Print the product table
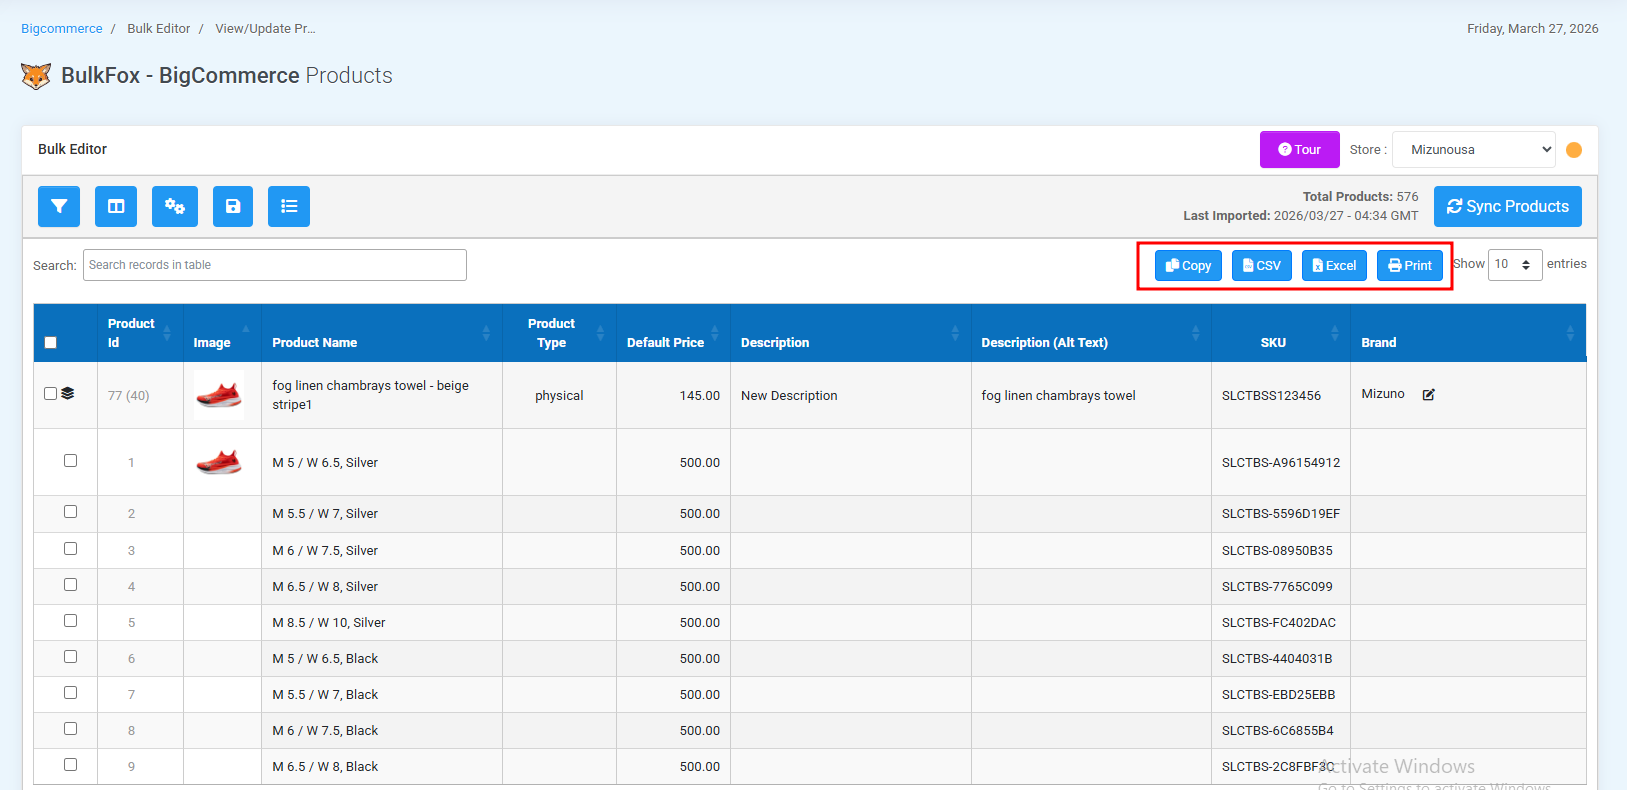Viewport: 1627px width, 790px height. 1410,265
